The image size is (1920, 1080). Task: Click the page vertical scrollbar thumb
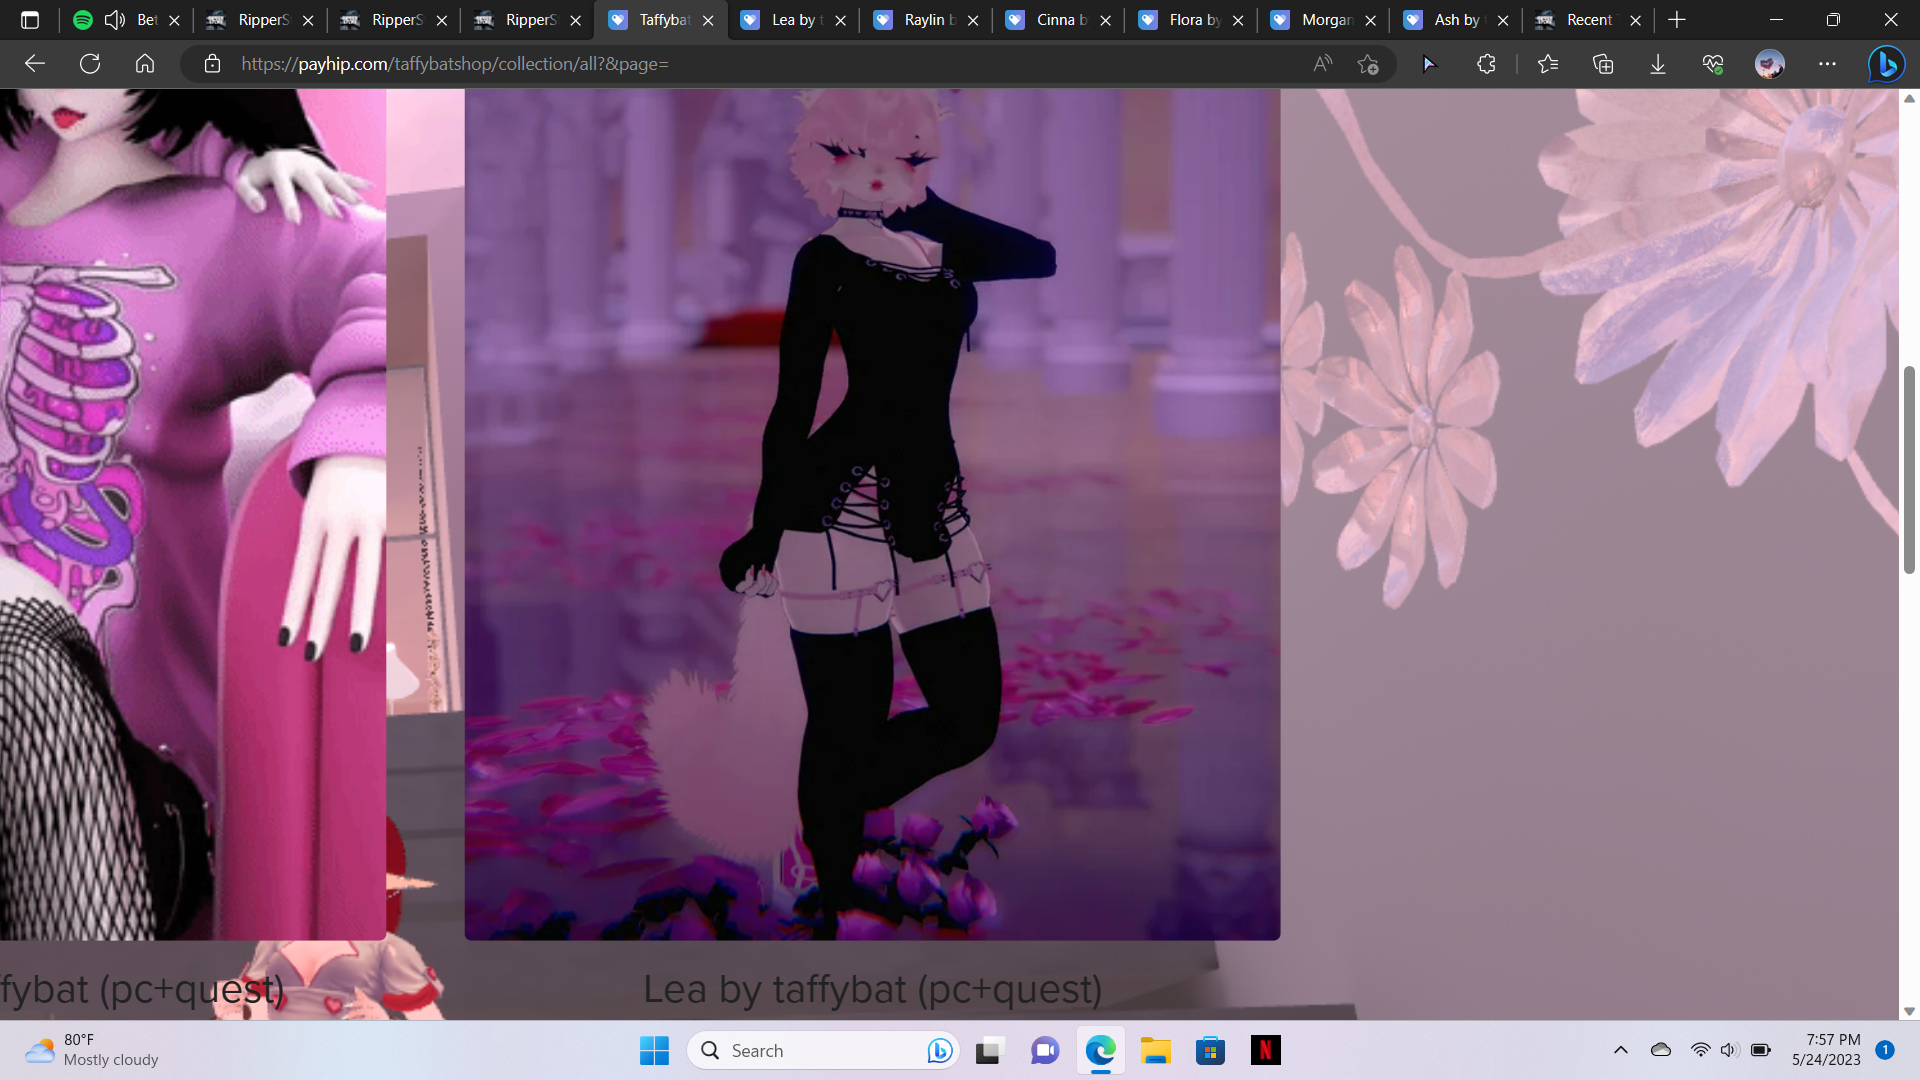coord(1909,470)
